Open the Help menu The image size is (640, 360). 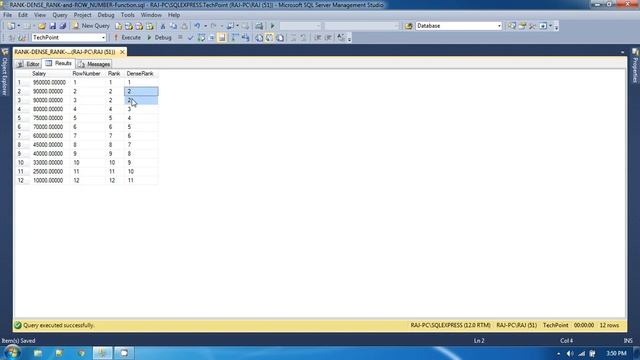click(x=174, y=15)
